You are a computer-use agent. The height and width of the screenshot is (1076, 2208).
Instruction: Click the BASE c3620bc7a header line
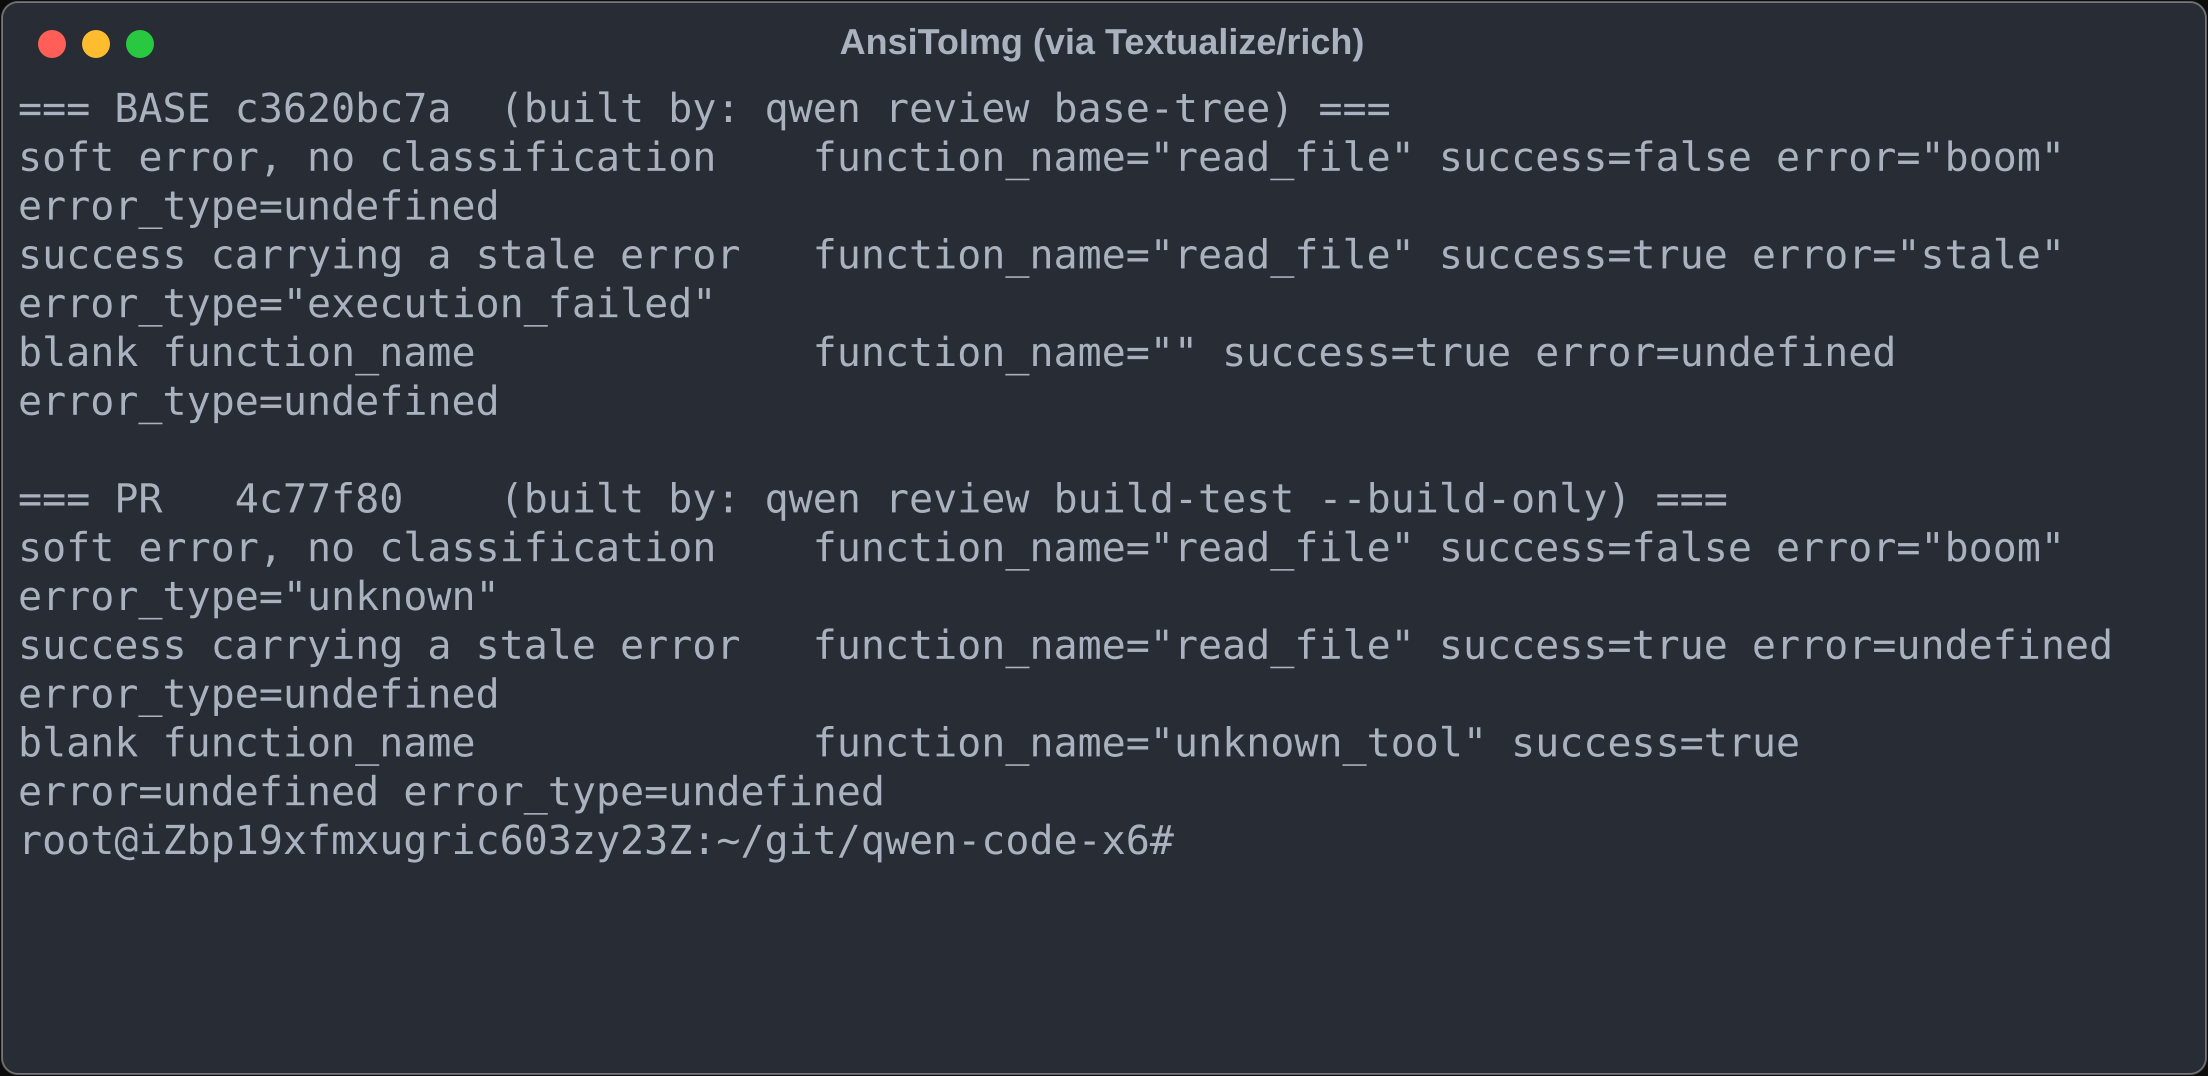pos(705,109)
